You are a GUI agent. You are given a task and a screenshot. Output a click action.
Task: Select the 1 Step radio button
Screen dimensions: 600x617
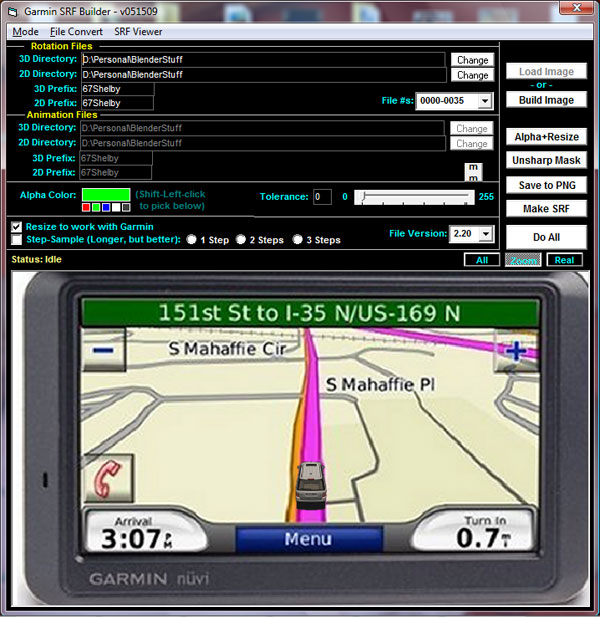point(192,239)
